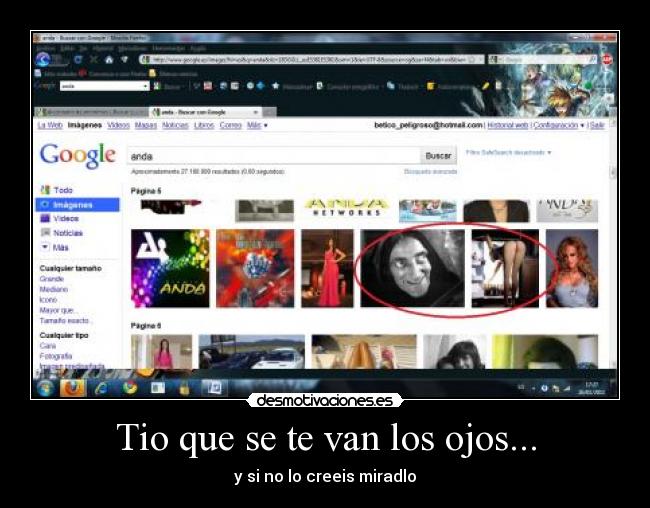Screen dimensions: 650x508
Task: Launch Internet Explorer from the taskbar
Action: click(101, 389)
